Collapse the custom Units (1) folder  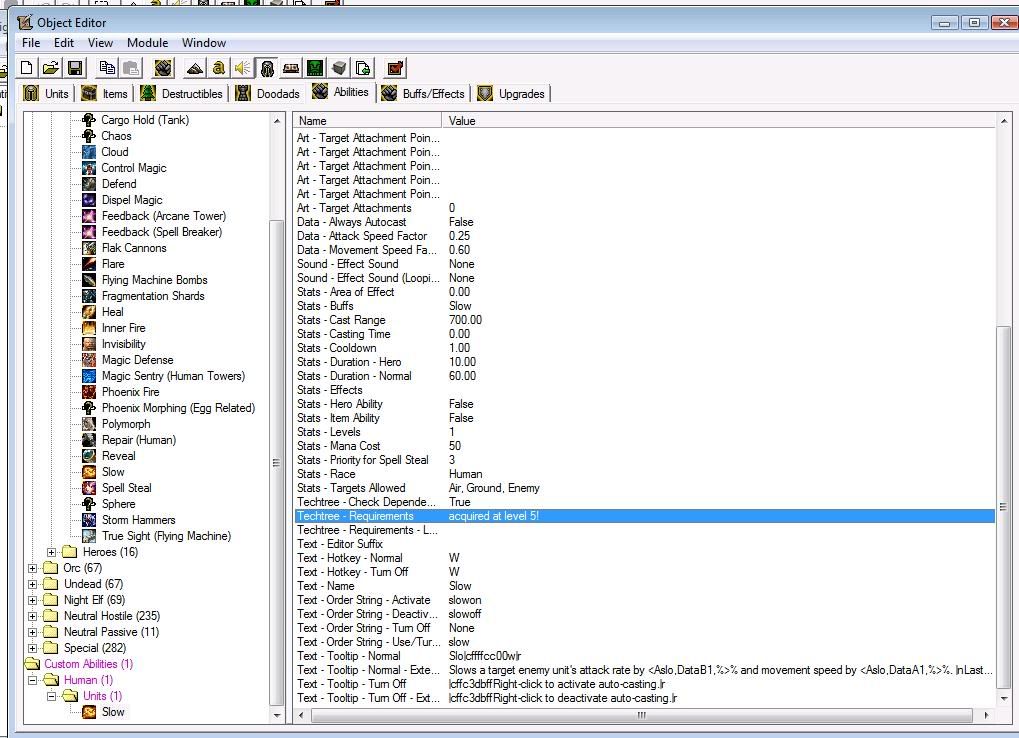click(x=51, y=696)
